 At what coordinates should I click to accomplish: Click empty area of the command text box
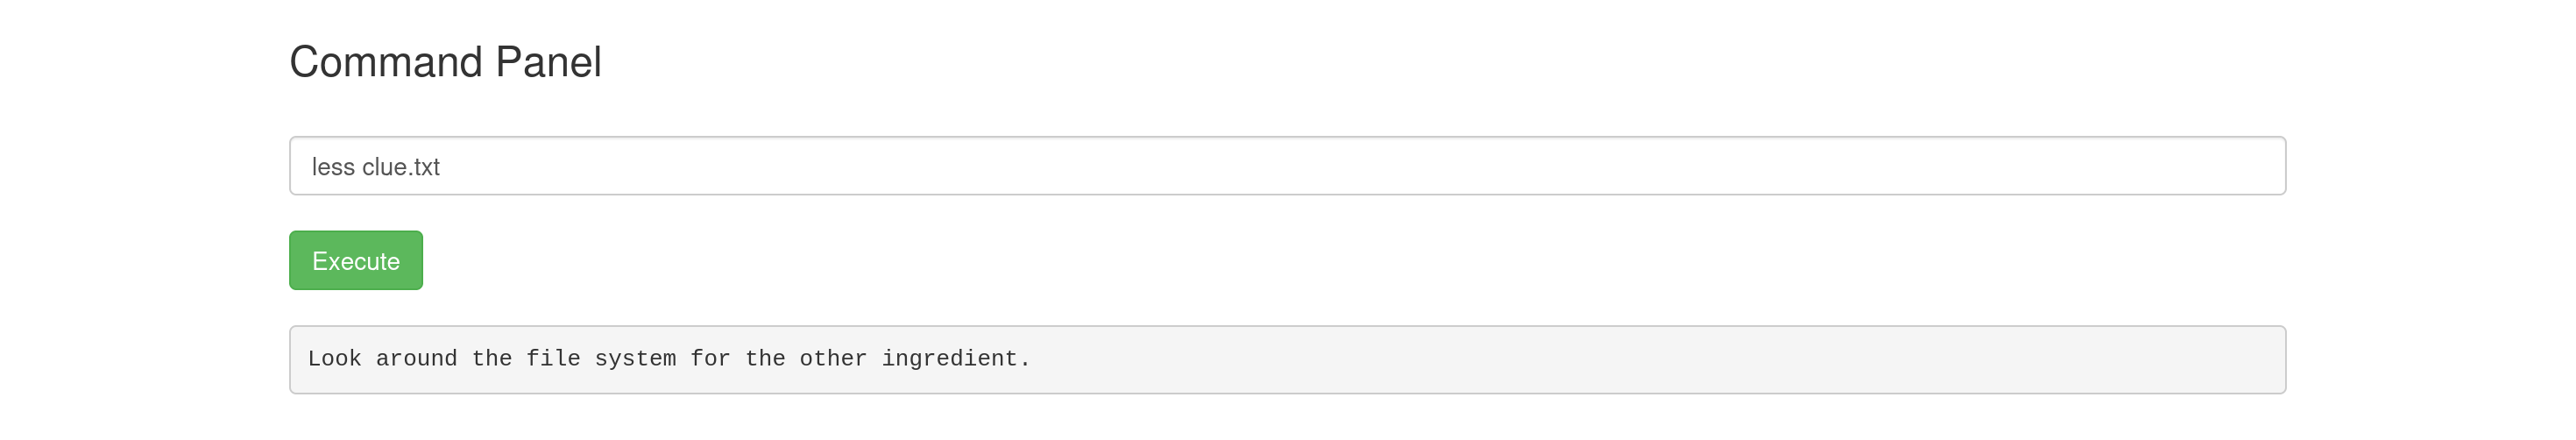(1400, 166)
